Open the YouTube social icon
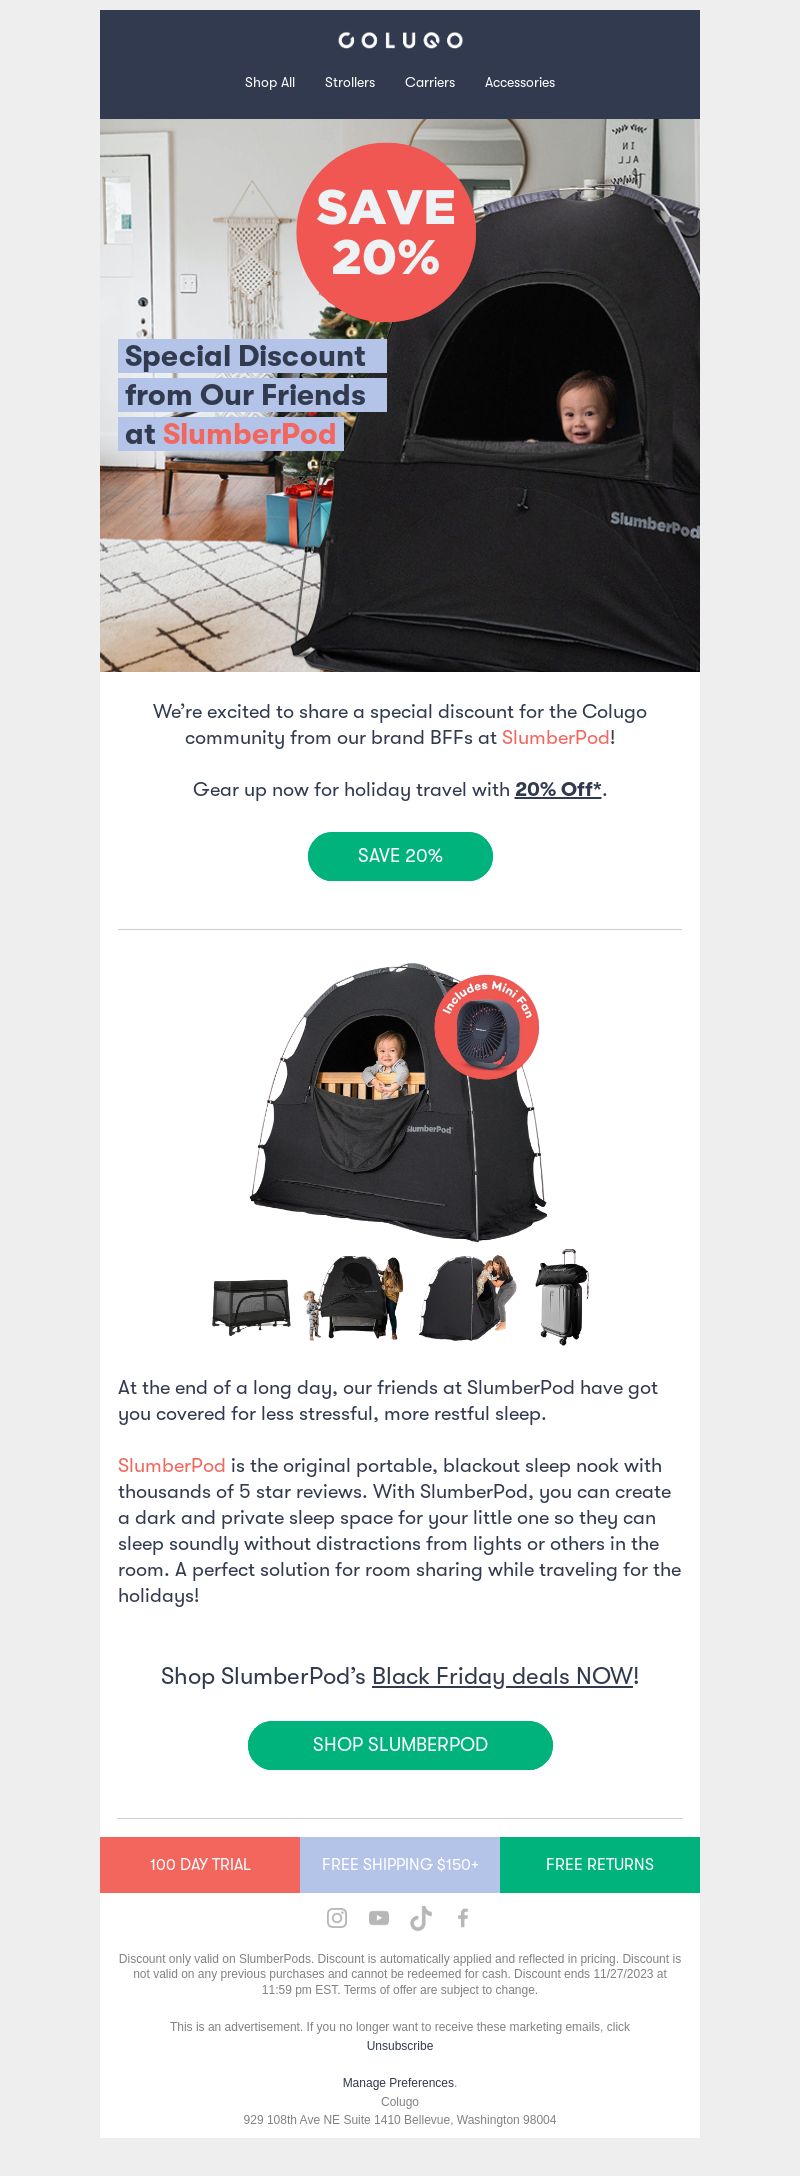The height and width of the screenshot is (2176, 800). point(379,1917)
